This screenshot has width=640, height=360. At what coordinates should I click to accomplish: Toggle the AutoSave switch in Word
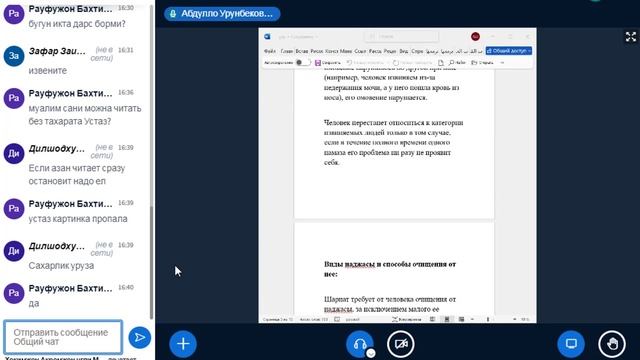pos(303,62)
